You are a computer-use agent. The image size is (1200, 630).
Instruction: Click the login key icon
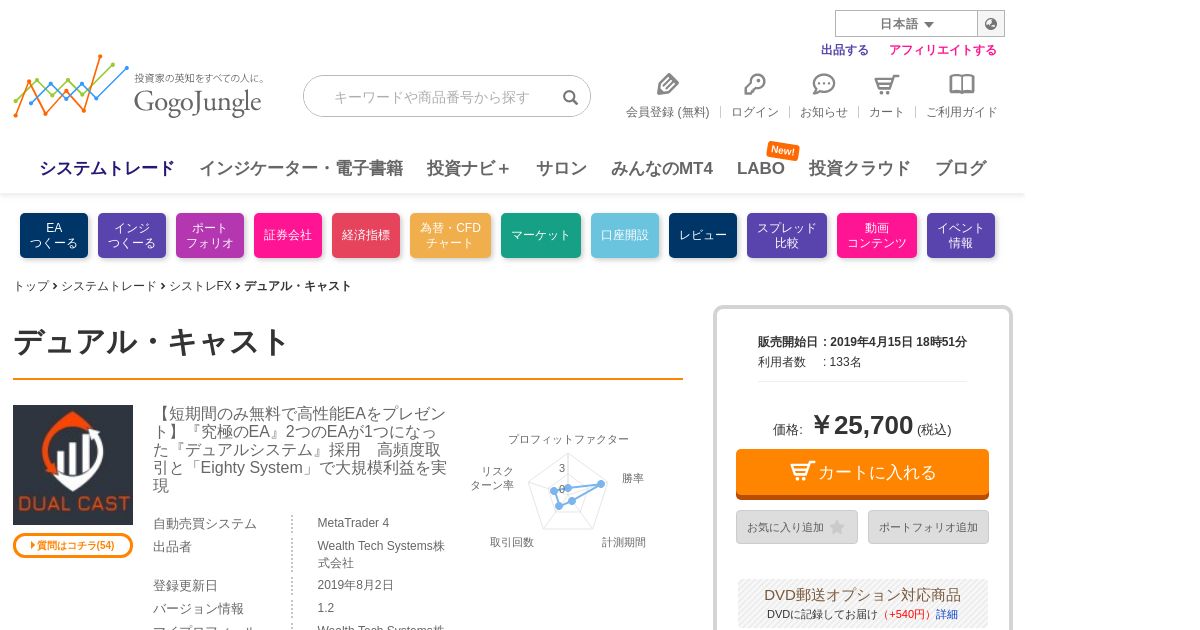(x=754, y=84)
